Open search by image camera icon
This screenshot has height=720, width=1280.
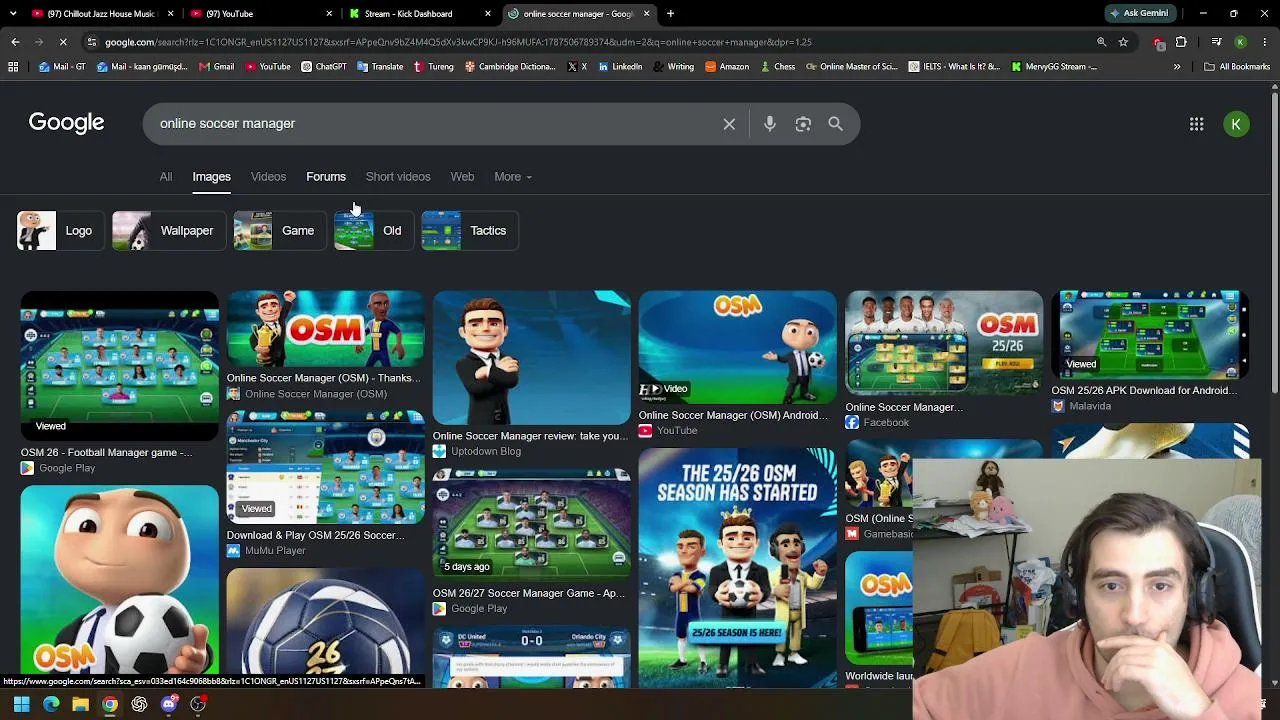tap(803, 124)
